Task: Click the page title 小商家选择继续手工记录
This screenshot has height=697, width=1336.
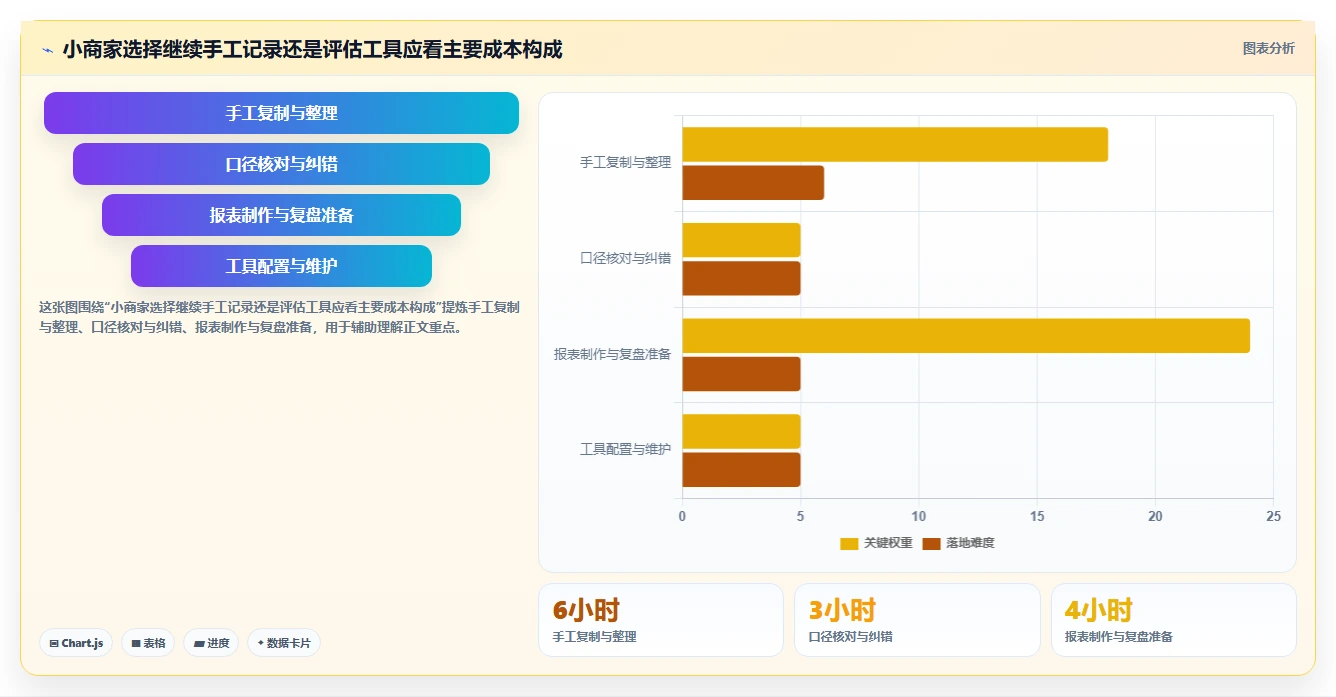Action: tap(312, 49)
